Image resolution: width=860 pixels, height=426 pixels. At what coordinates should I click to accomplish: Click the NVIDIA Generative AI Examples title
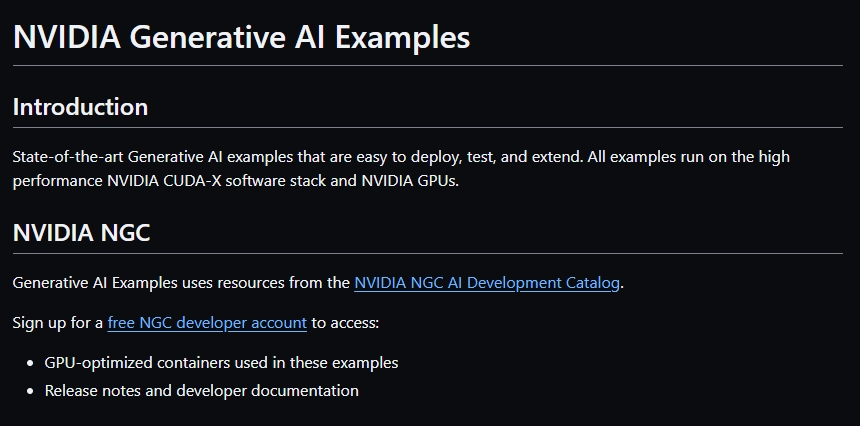click(241, 37)
